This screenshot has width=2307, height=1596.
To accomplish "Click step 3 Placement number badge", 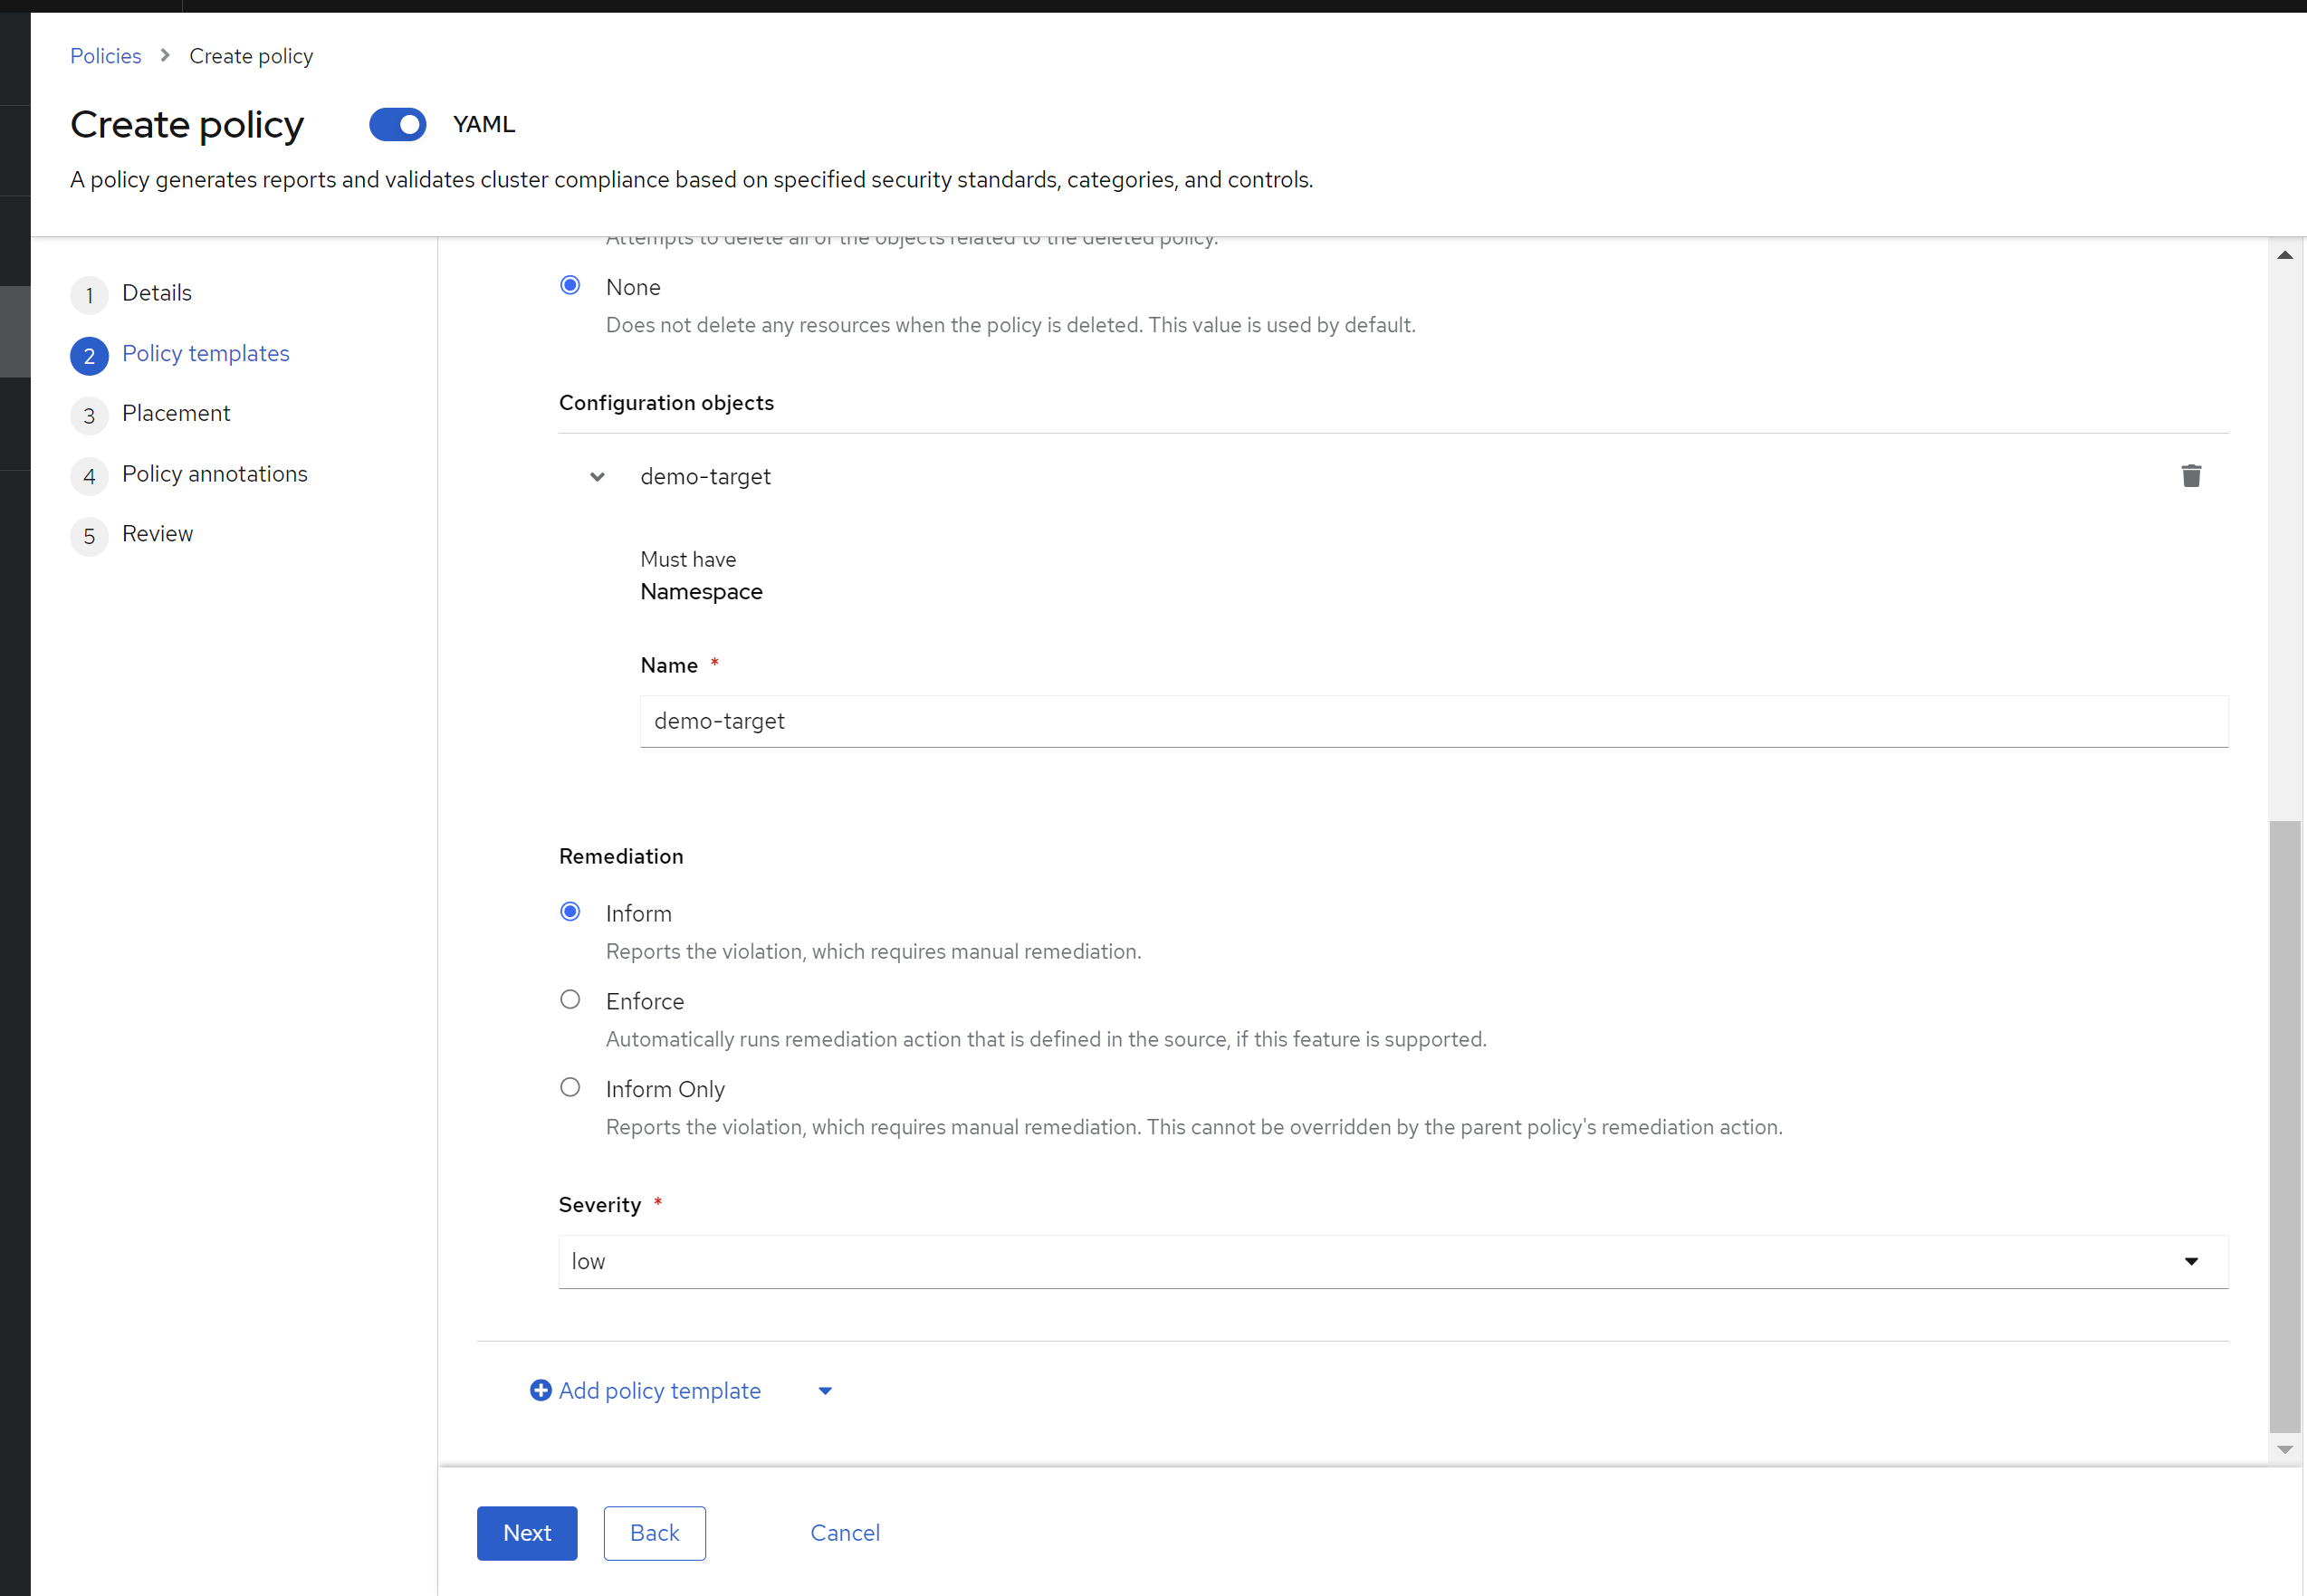I will pos(89,415).
